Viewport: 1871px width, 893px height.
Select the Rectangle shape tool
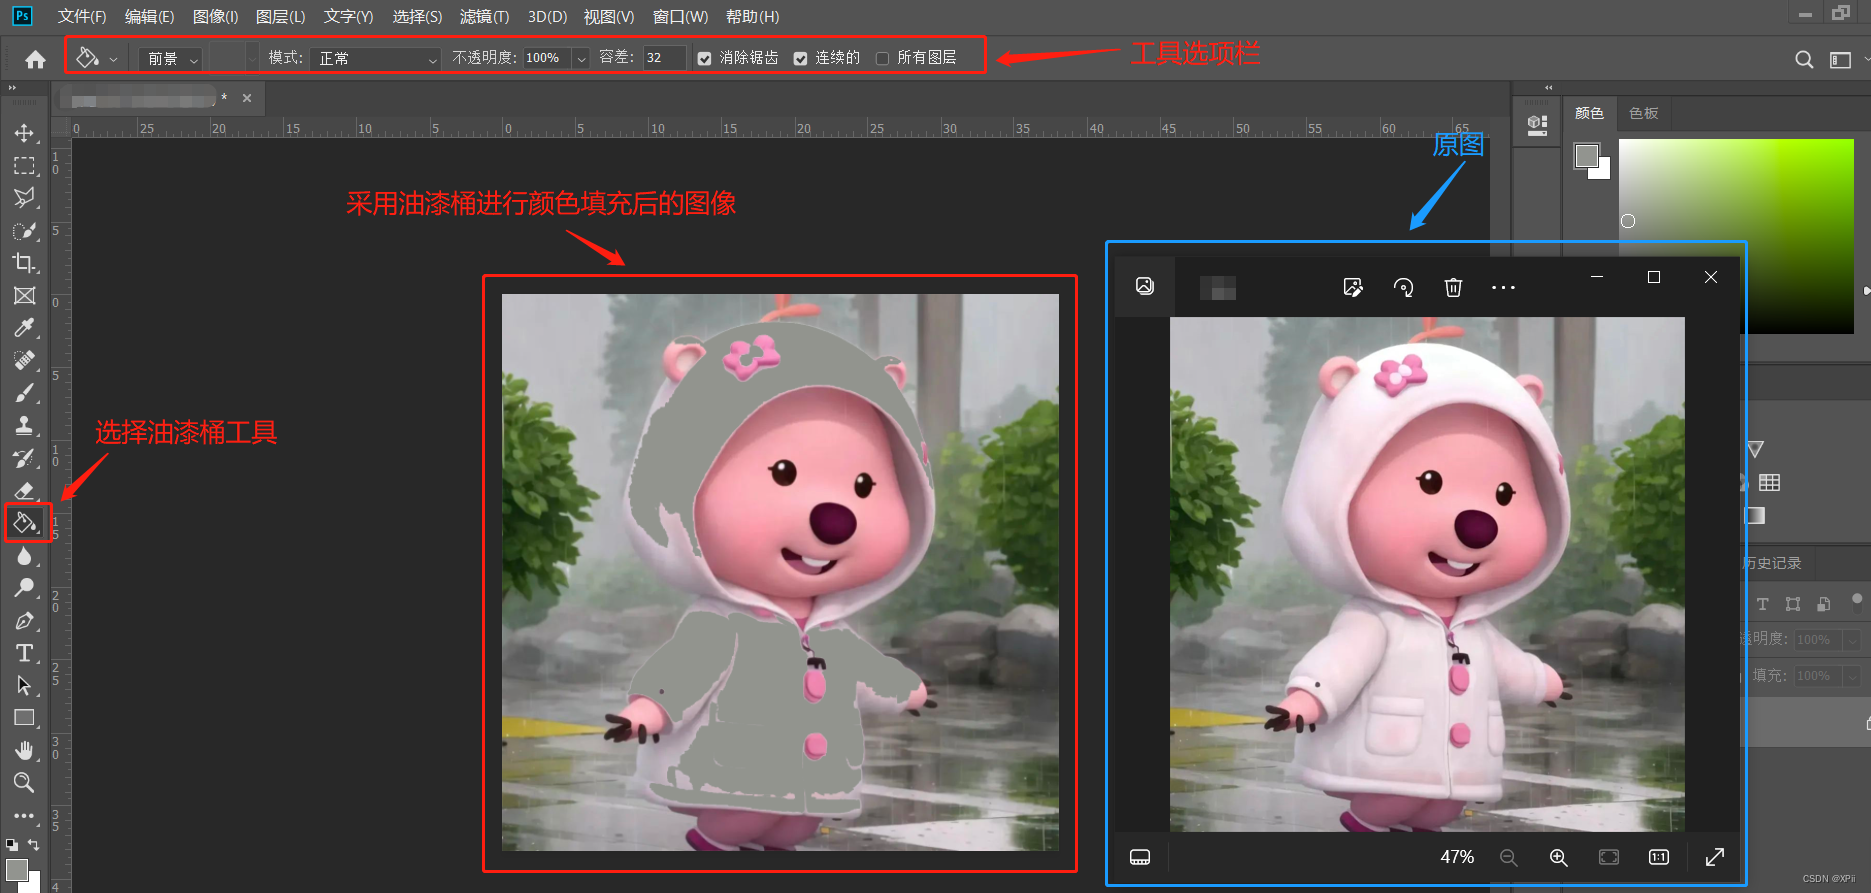[x=24, y=718]
